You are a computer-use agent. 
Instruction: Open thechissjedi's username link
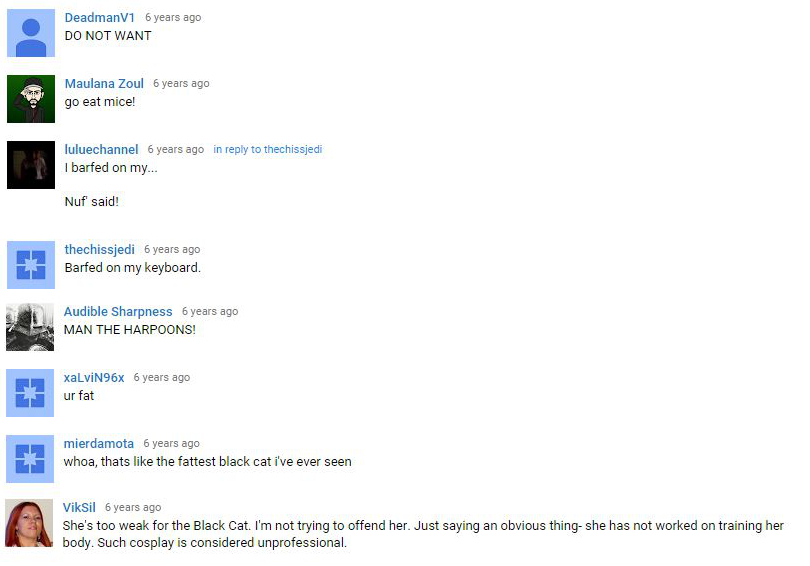pos(100,249)
